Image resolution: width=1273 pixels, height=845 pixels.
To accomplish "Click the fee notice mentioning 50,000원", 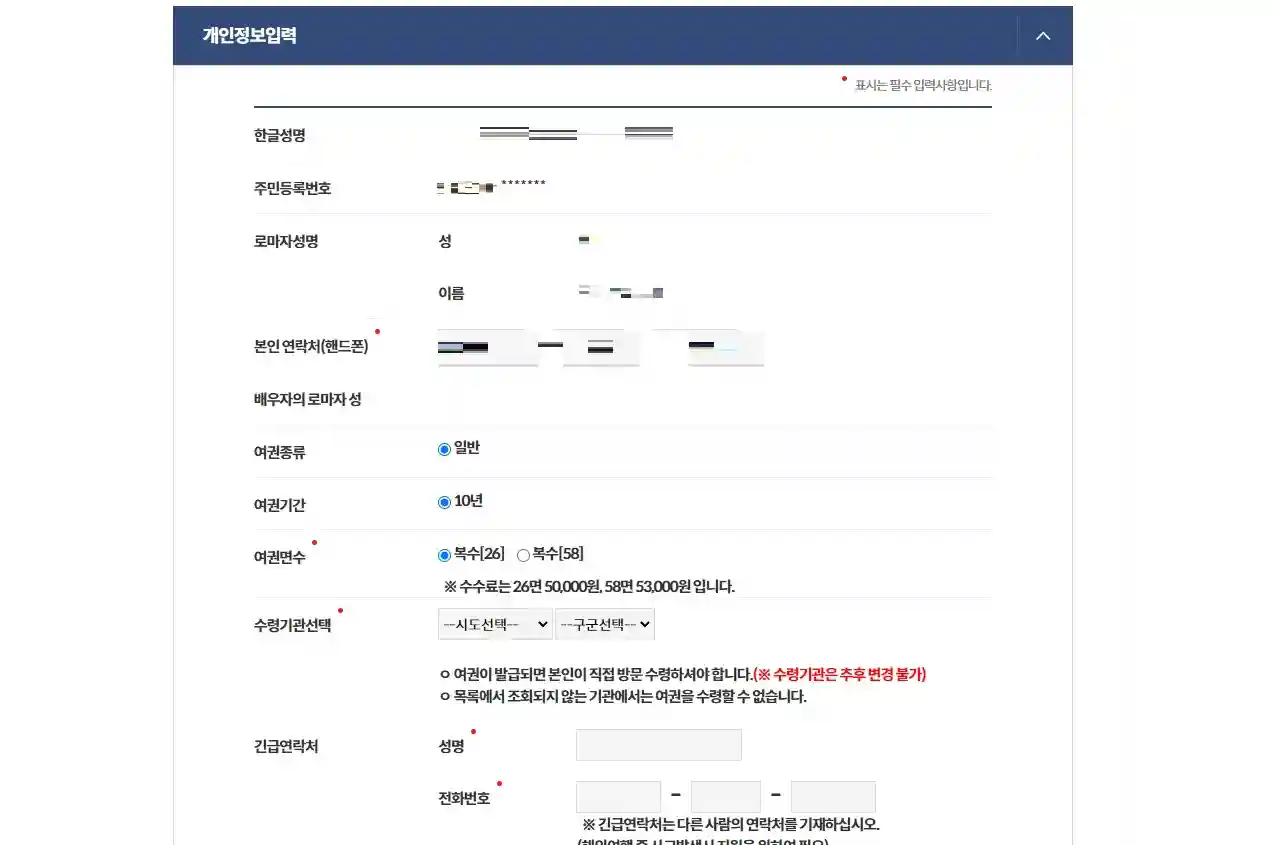I will coord(589,586).
